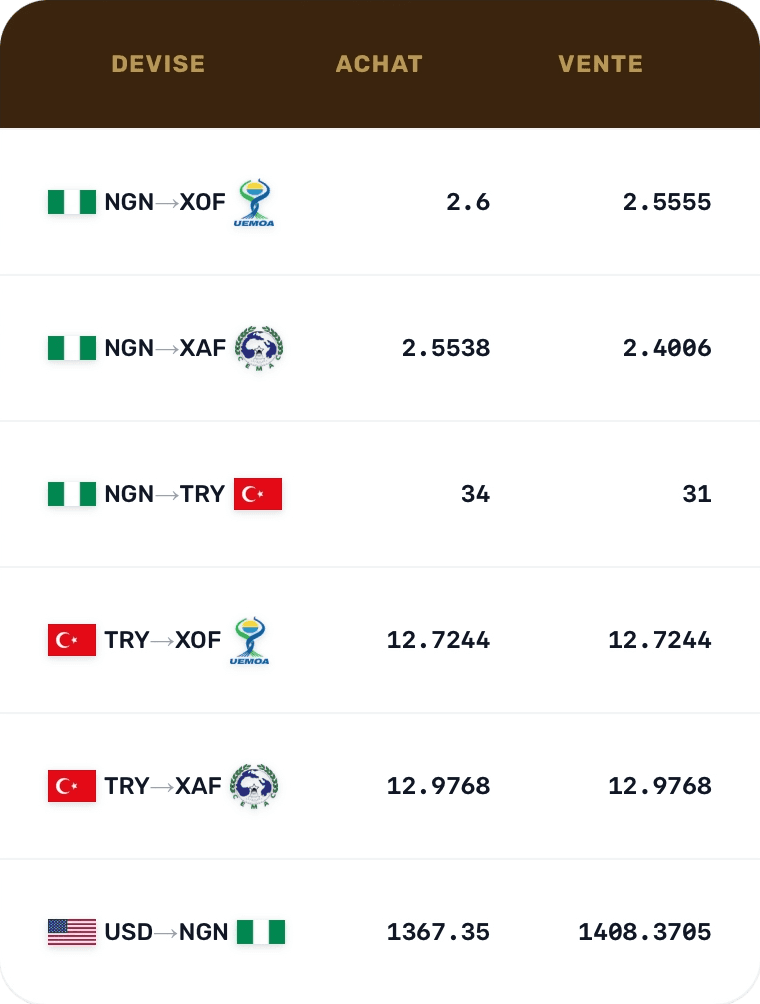Click the UEMOA logo in TRY→XOF row
Image resolution: width=760 pixels, height=1004 pixels.
click(250, 641)
